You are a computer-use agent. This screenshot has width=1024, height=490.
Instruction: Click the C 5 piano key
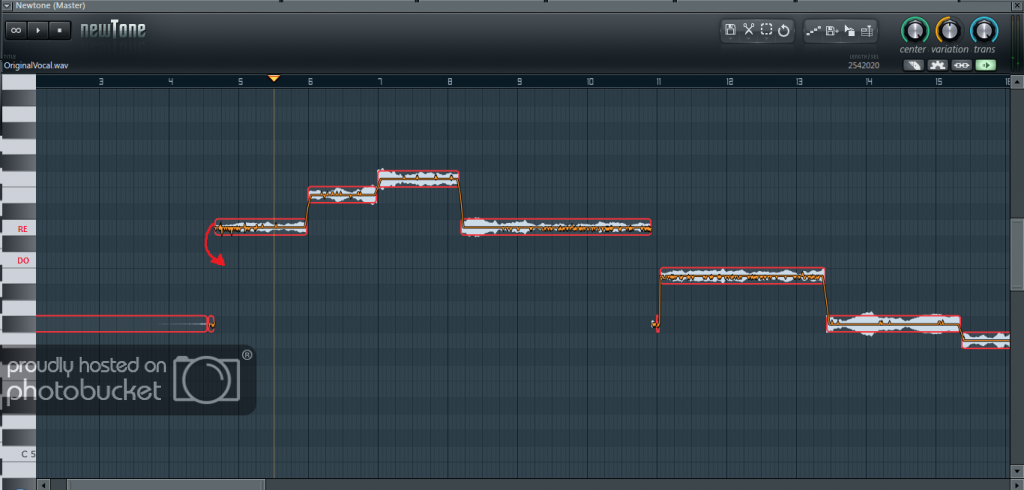pyautogui.click(x=18, y=453)
